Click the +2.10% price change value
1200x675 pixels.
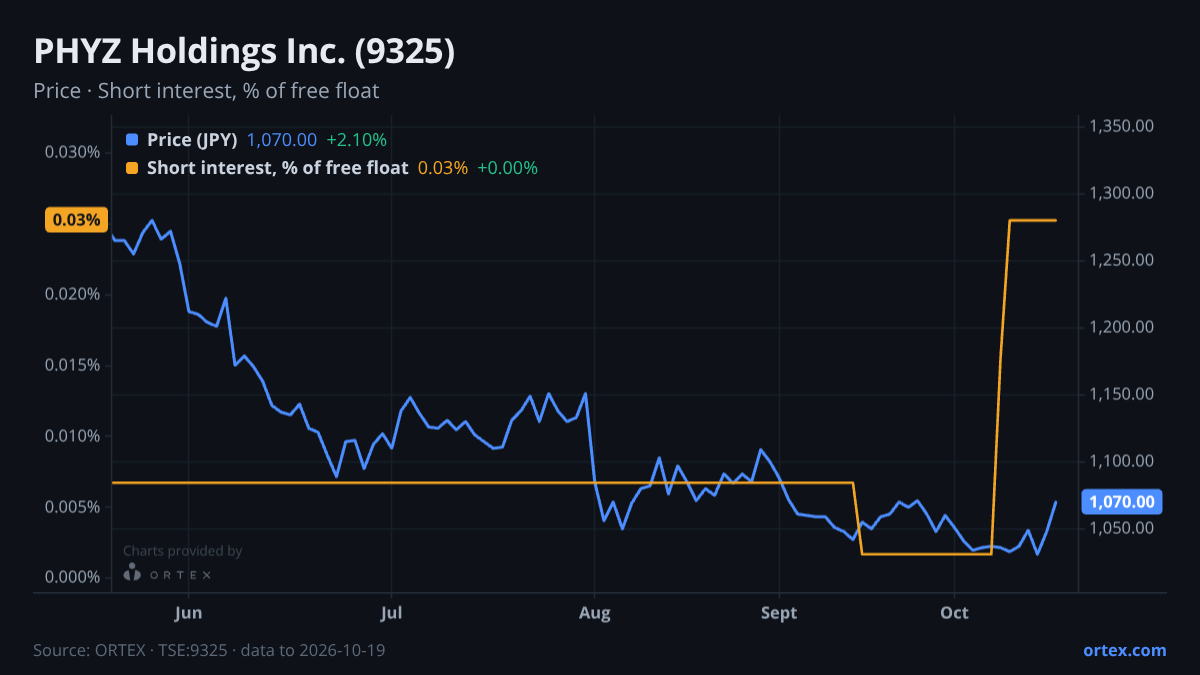pos(356,140)
